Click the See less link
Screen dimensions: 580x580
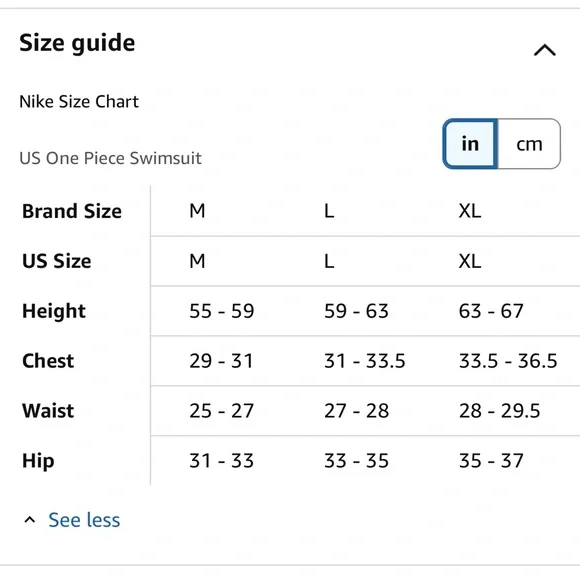point(84,520)
